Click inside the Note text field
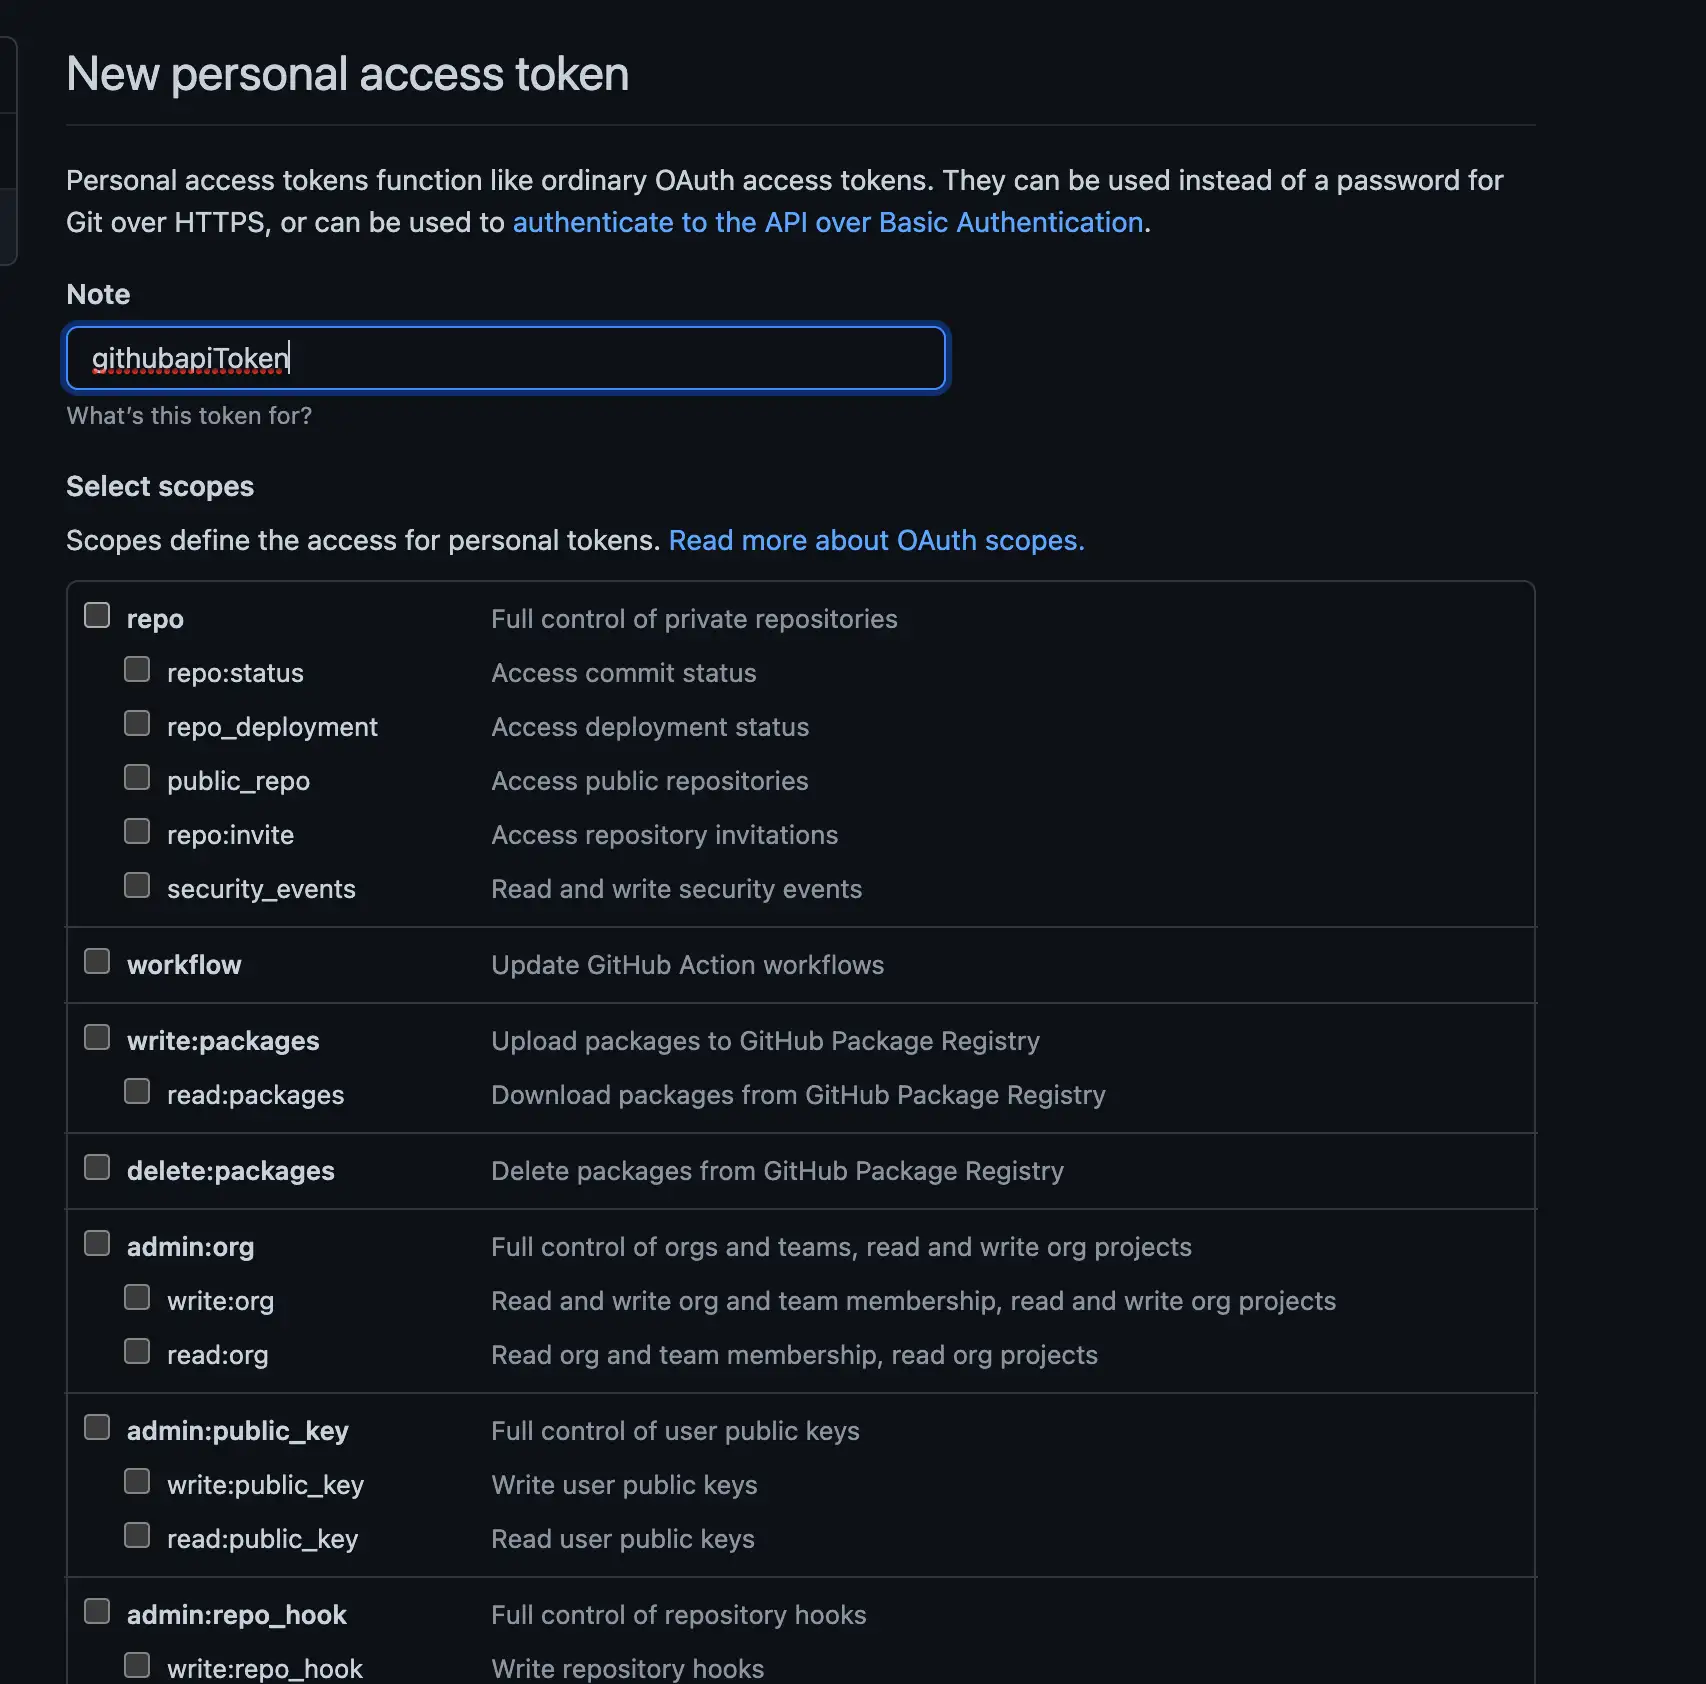This screenshot has width=1706, height=1684. click(505, 358)
